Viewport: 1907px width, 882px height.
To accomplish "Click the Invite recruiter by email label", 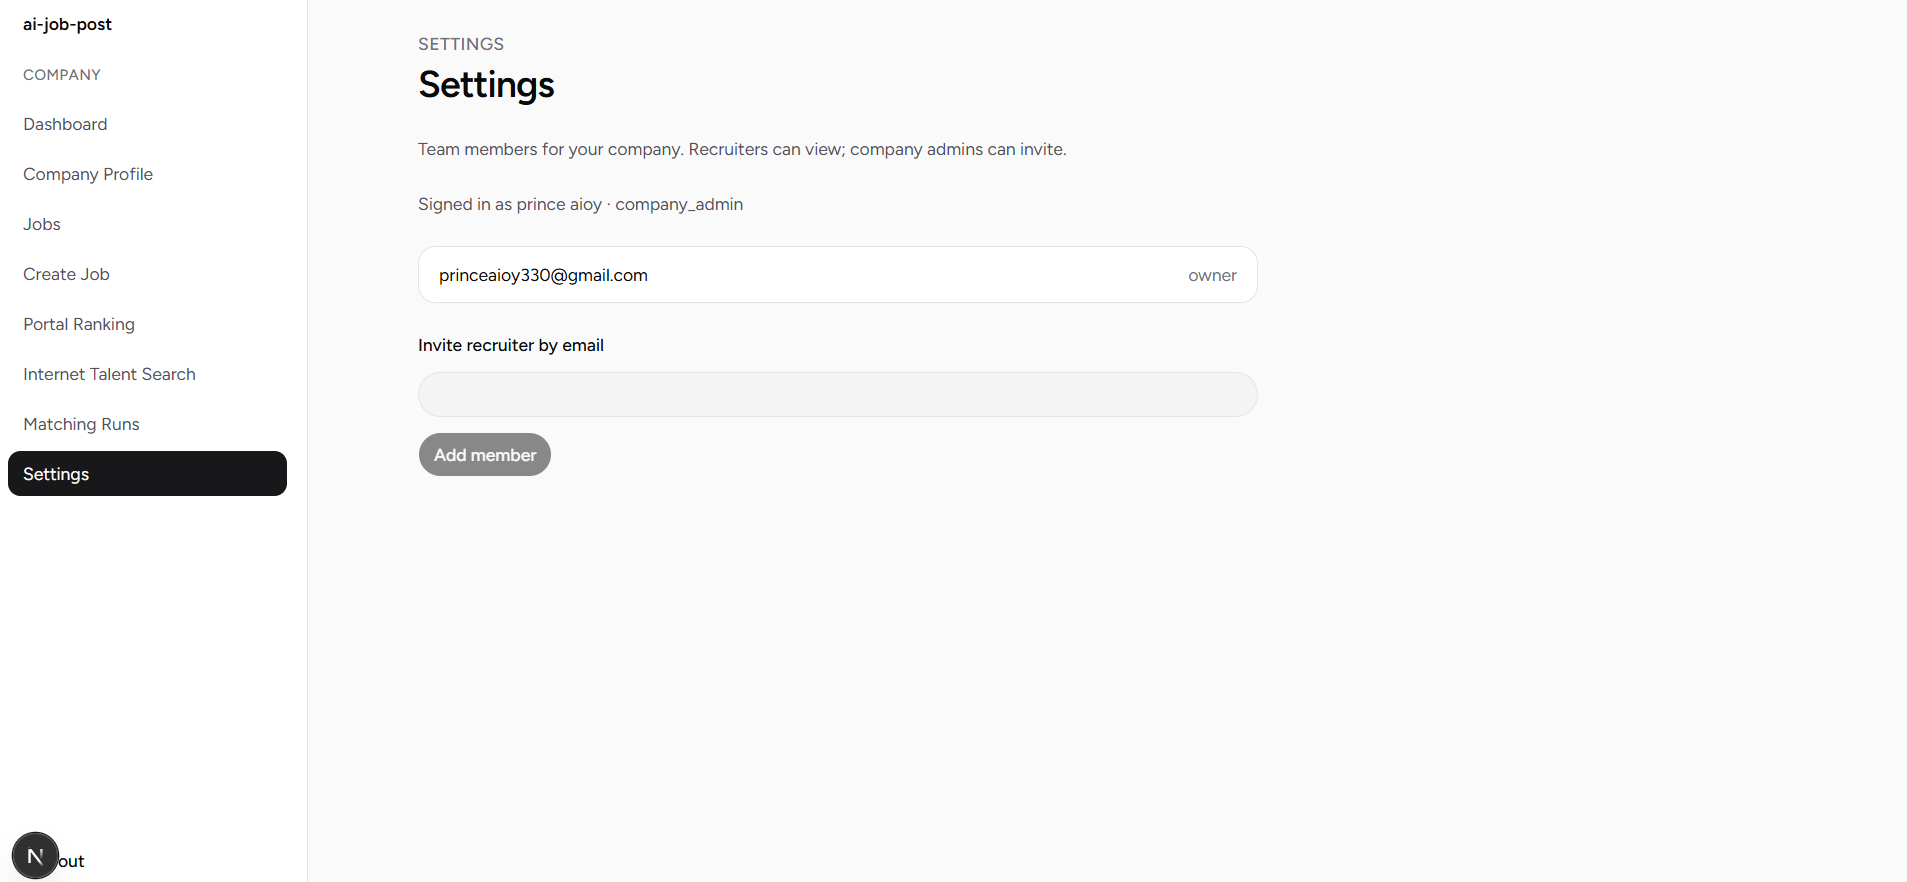I will 511,345.
